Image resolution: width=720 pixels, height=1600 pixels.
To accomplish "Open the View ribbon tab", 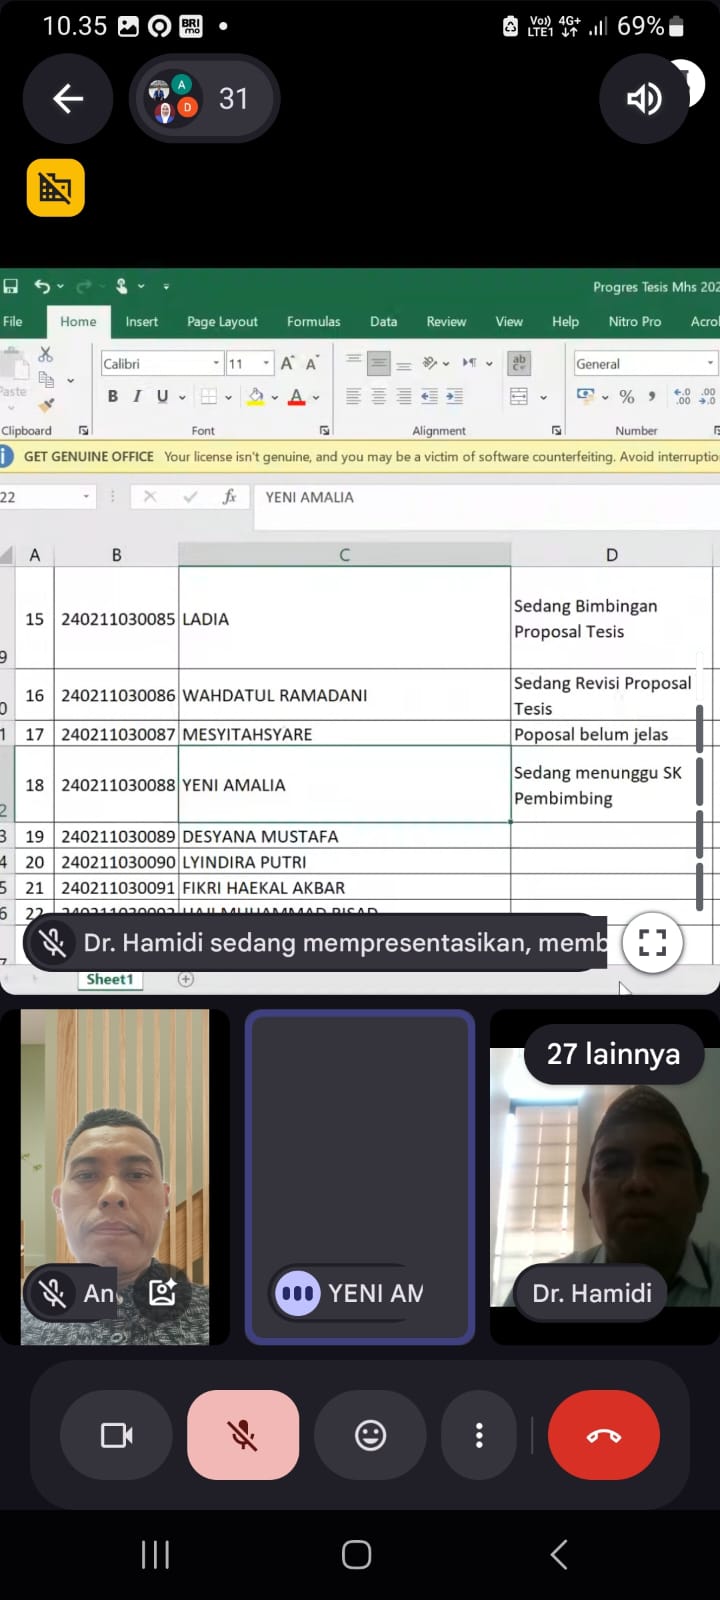I will [509, 322].
